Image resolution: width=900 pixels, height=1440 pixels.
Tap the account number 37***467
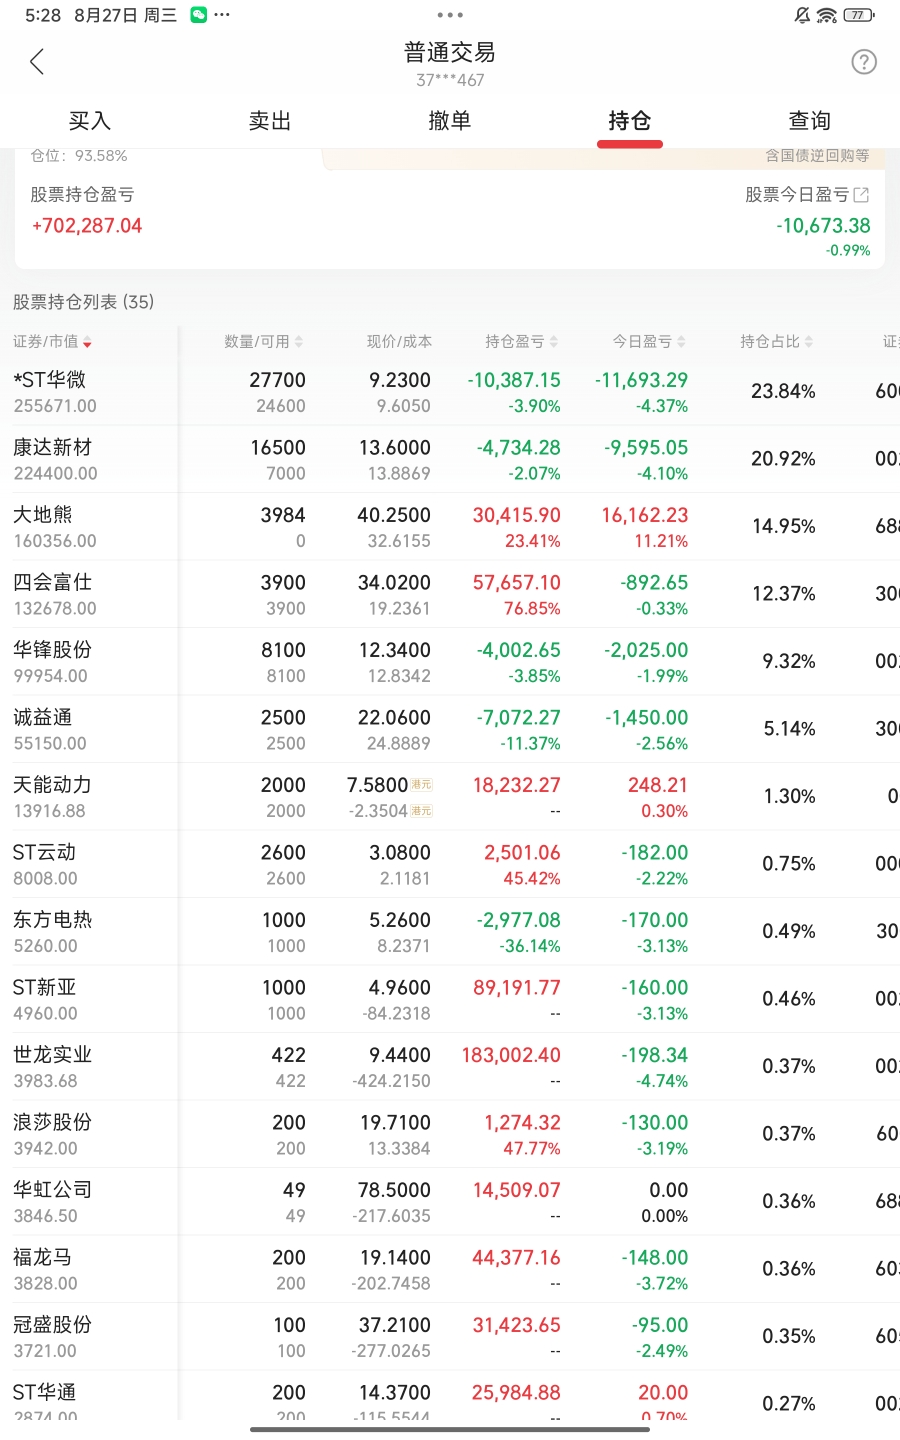pos(450,80)
